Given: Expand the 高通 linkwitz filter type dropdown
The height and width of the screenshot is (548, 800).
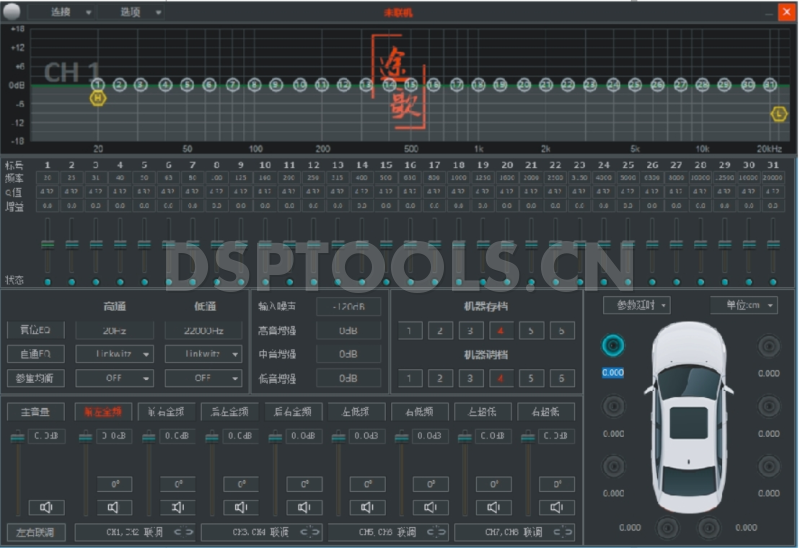Looking at the screenshot, I should [x=114, y=354].
